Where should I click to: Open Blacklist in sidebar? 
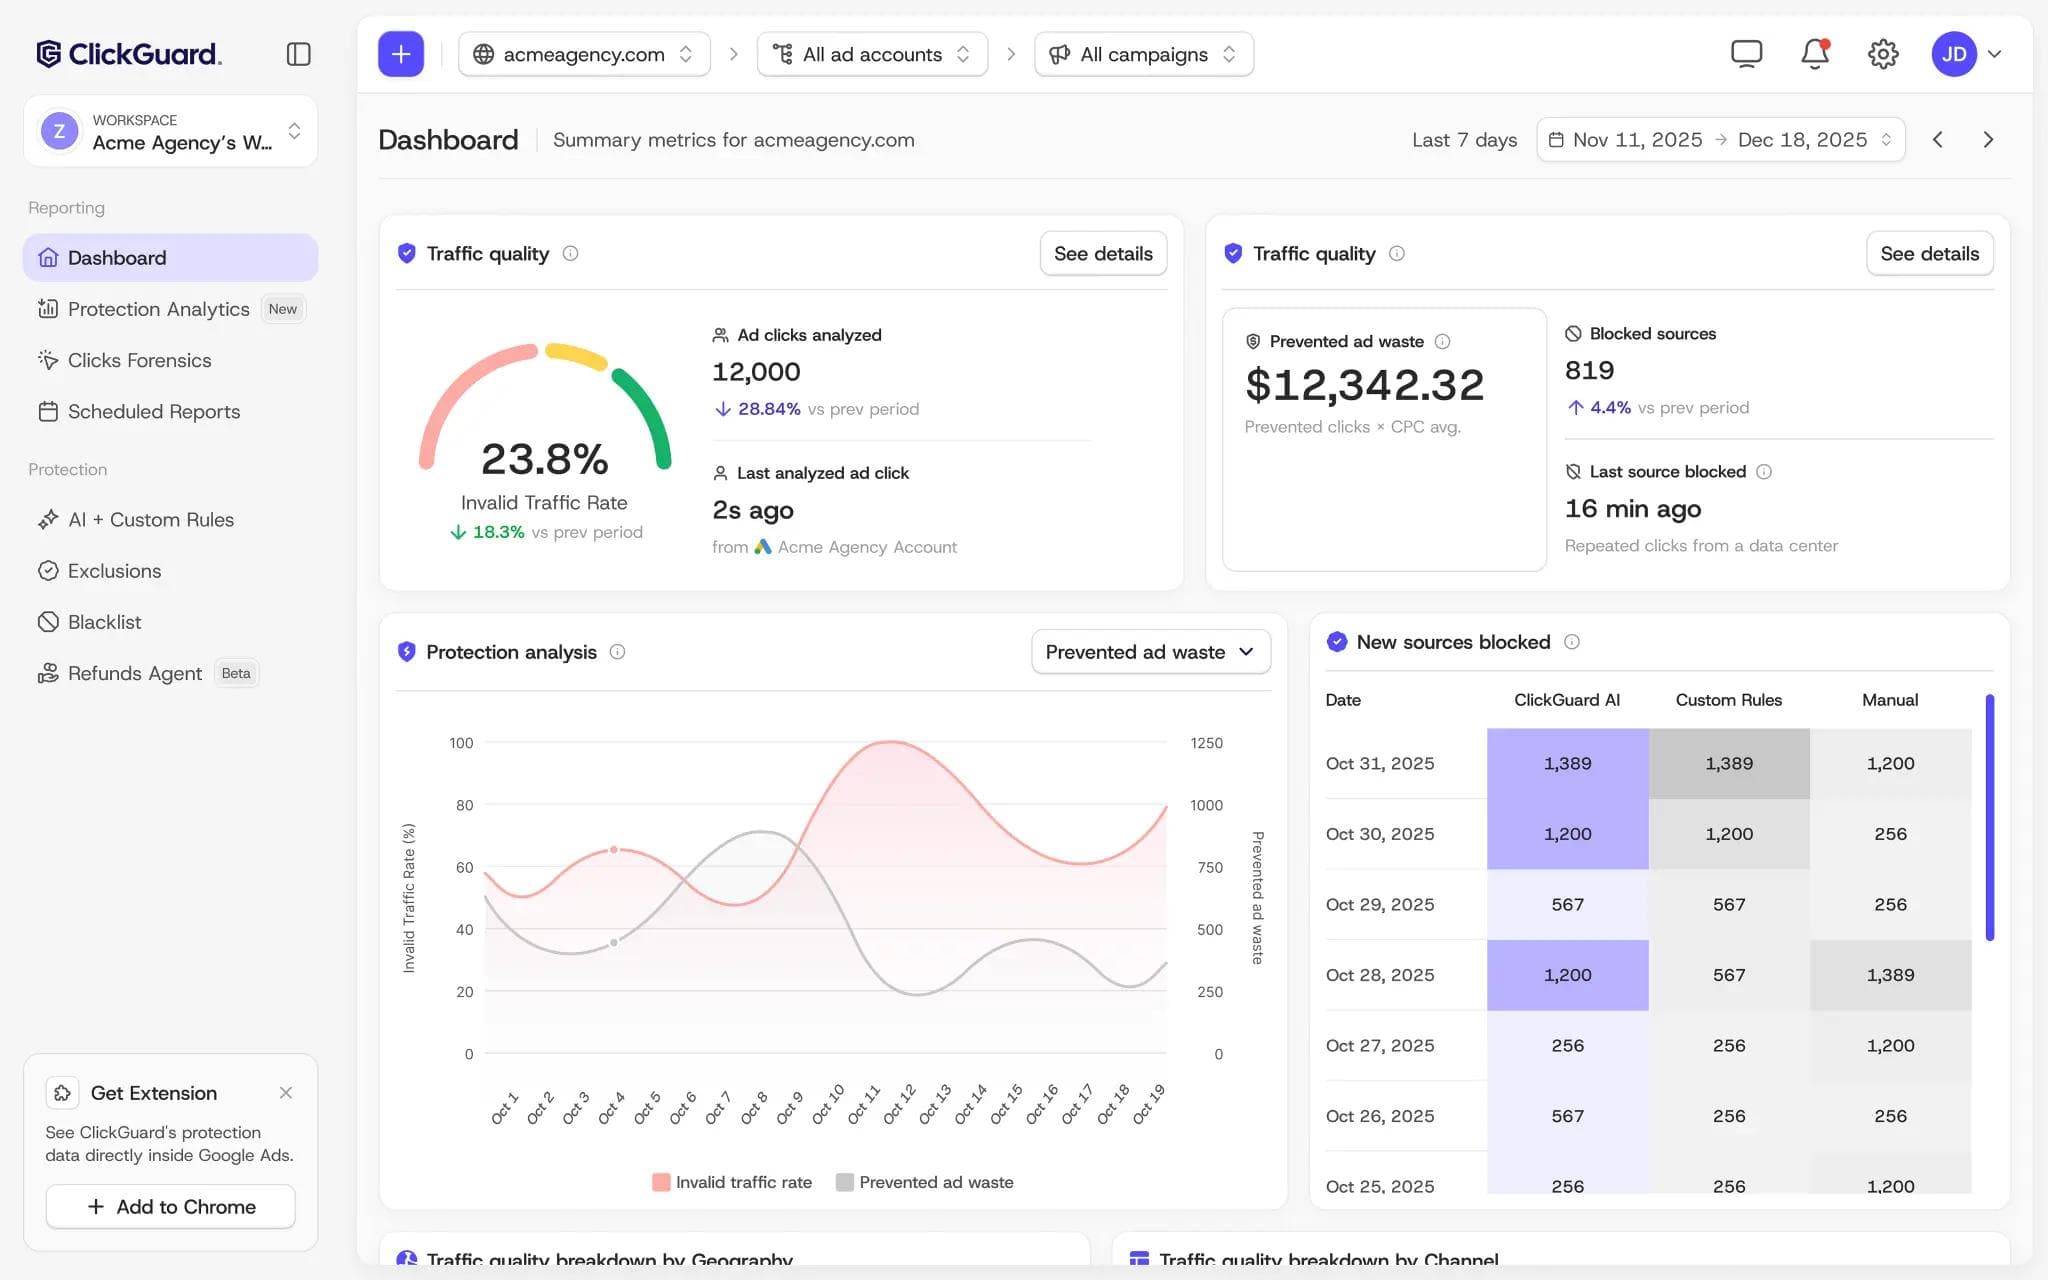tap(171, 622)
